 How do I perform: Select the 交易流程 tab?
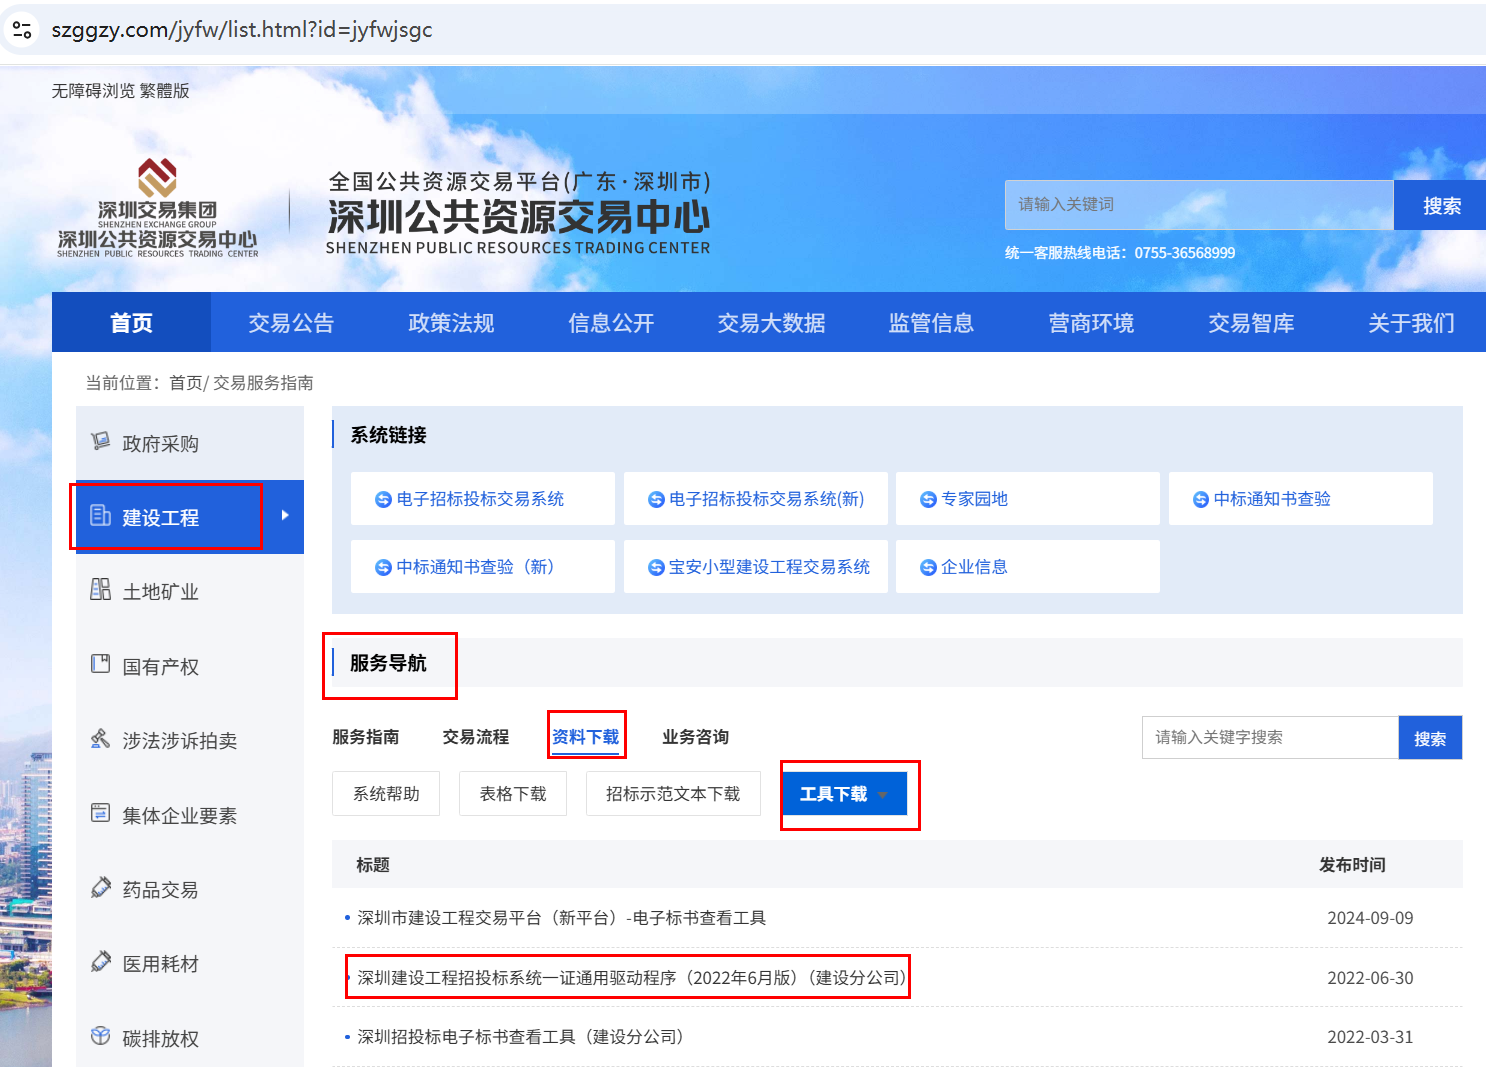click(x=476, y=737)
